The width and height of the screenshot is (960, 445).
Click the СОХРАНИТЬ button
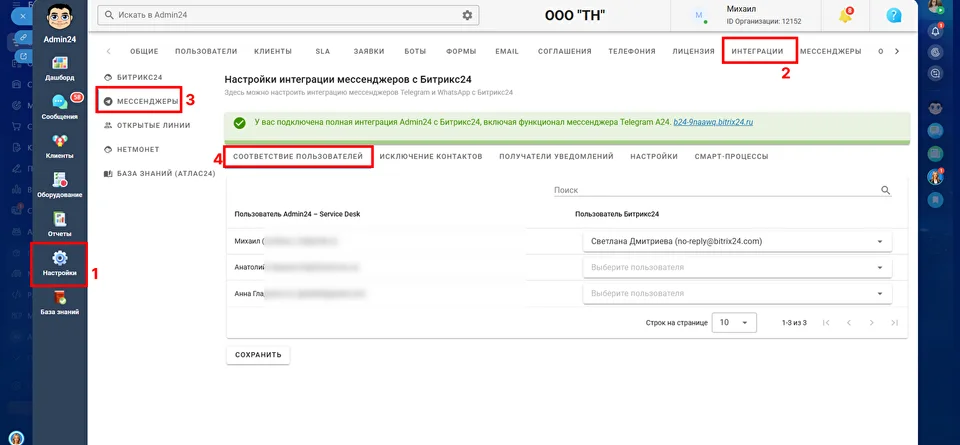(x=258, y=355)
